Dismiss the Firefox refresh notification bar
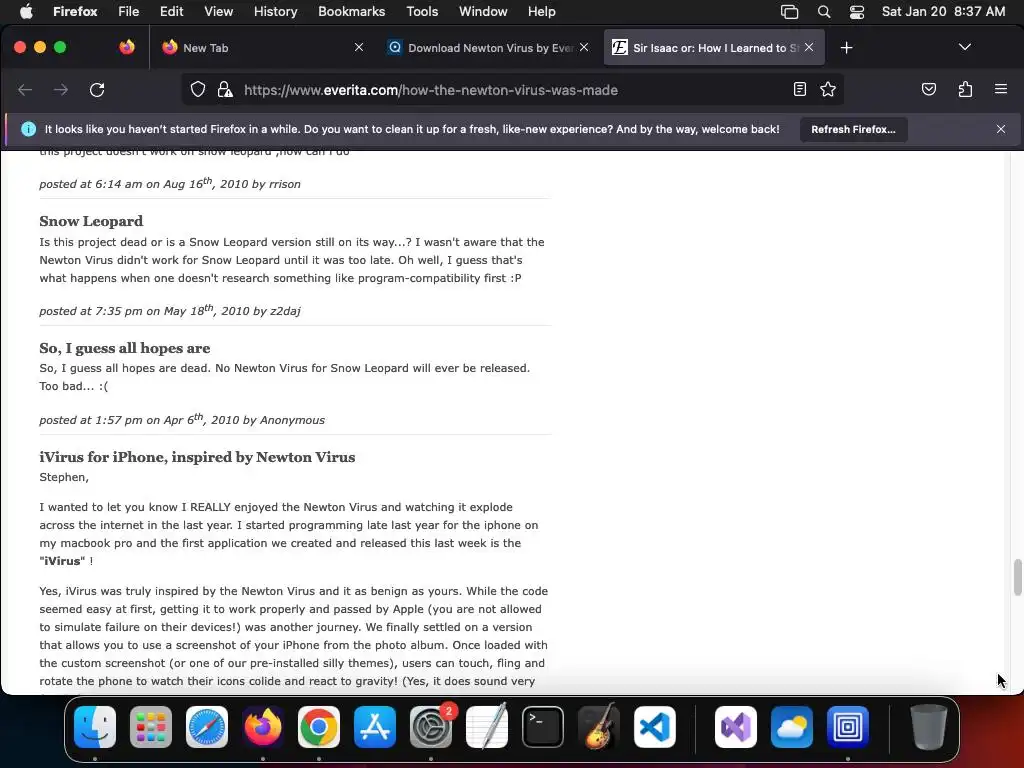1024x768 pixels. (1000, 129)
